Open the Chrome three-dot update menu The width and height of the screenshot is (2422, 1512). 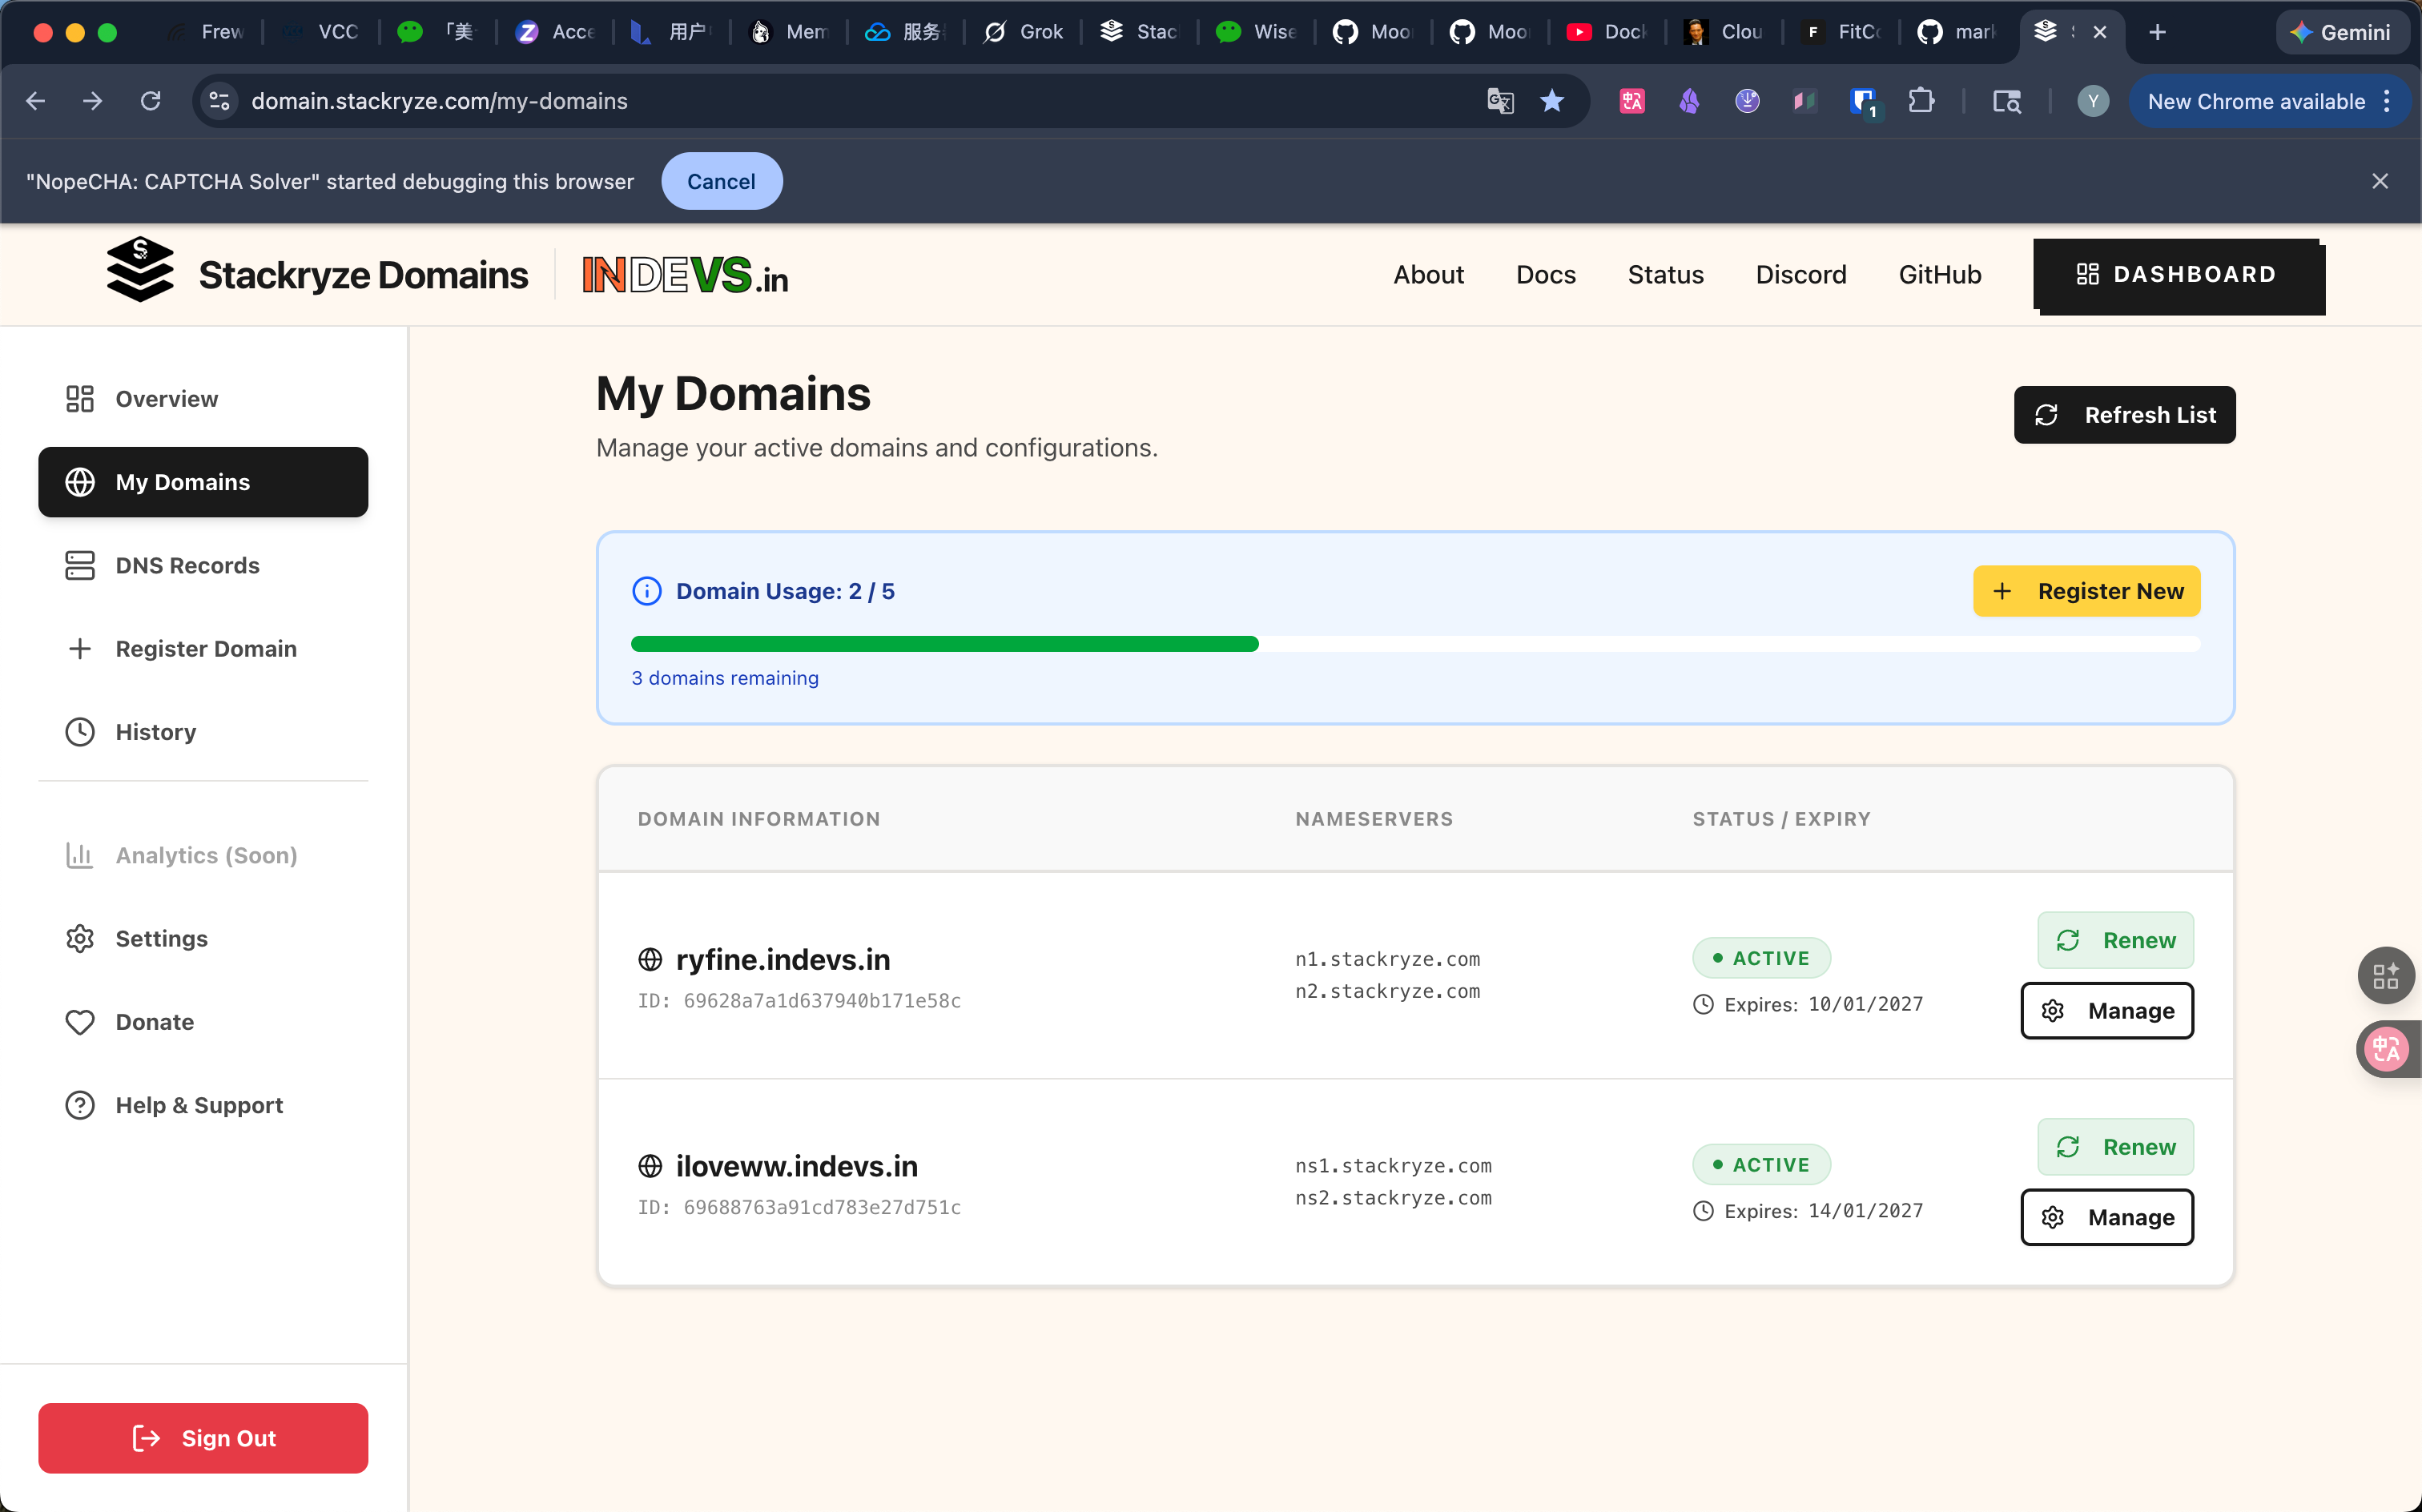coord(2387,101)
